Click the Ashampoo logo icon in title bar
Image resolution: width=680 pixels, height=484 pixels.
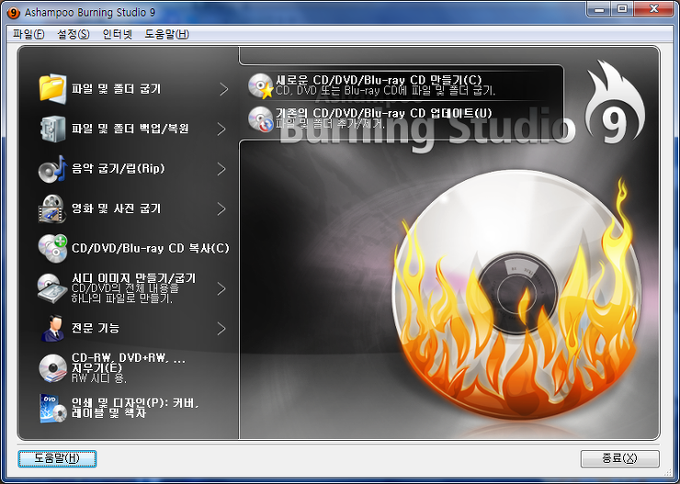coord(13,12)
